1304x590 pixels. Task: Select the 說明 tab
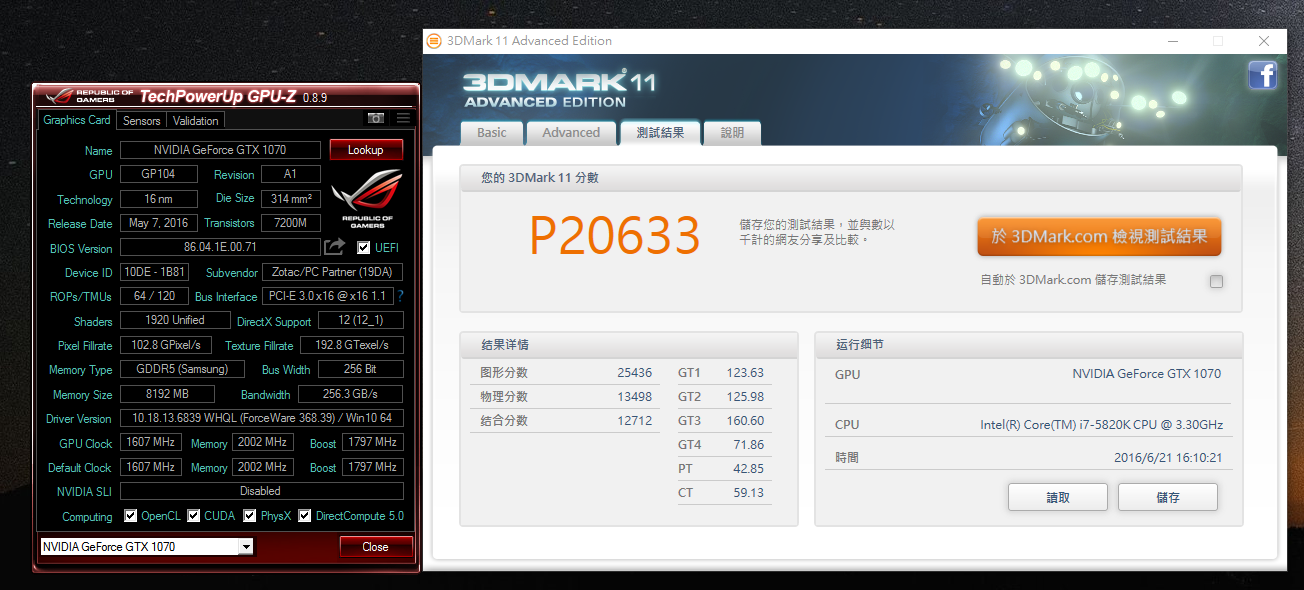tap(732, 133)
